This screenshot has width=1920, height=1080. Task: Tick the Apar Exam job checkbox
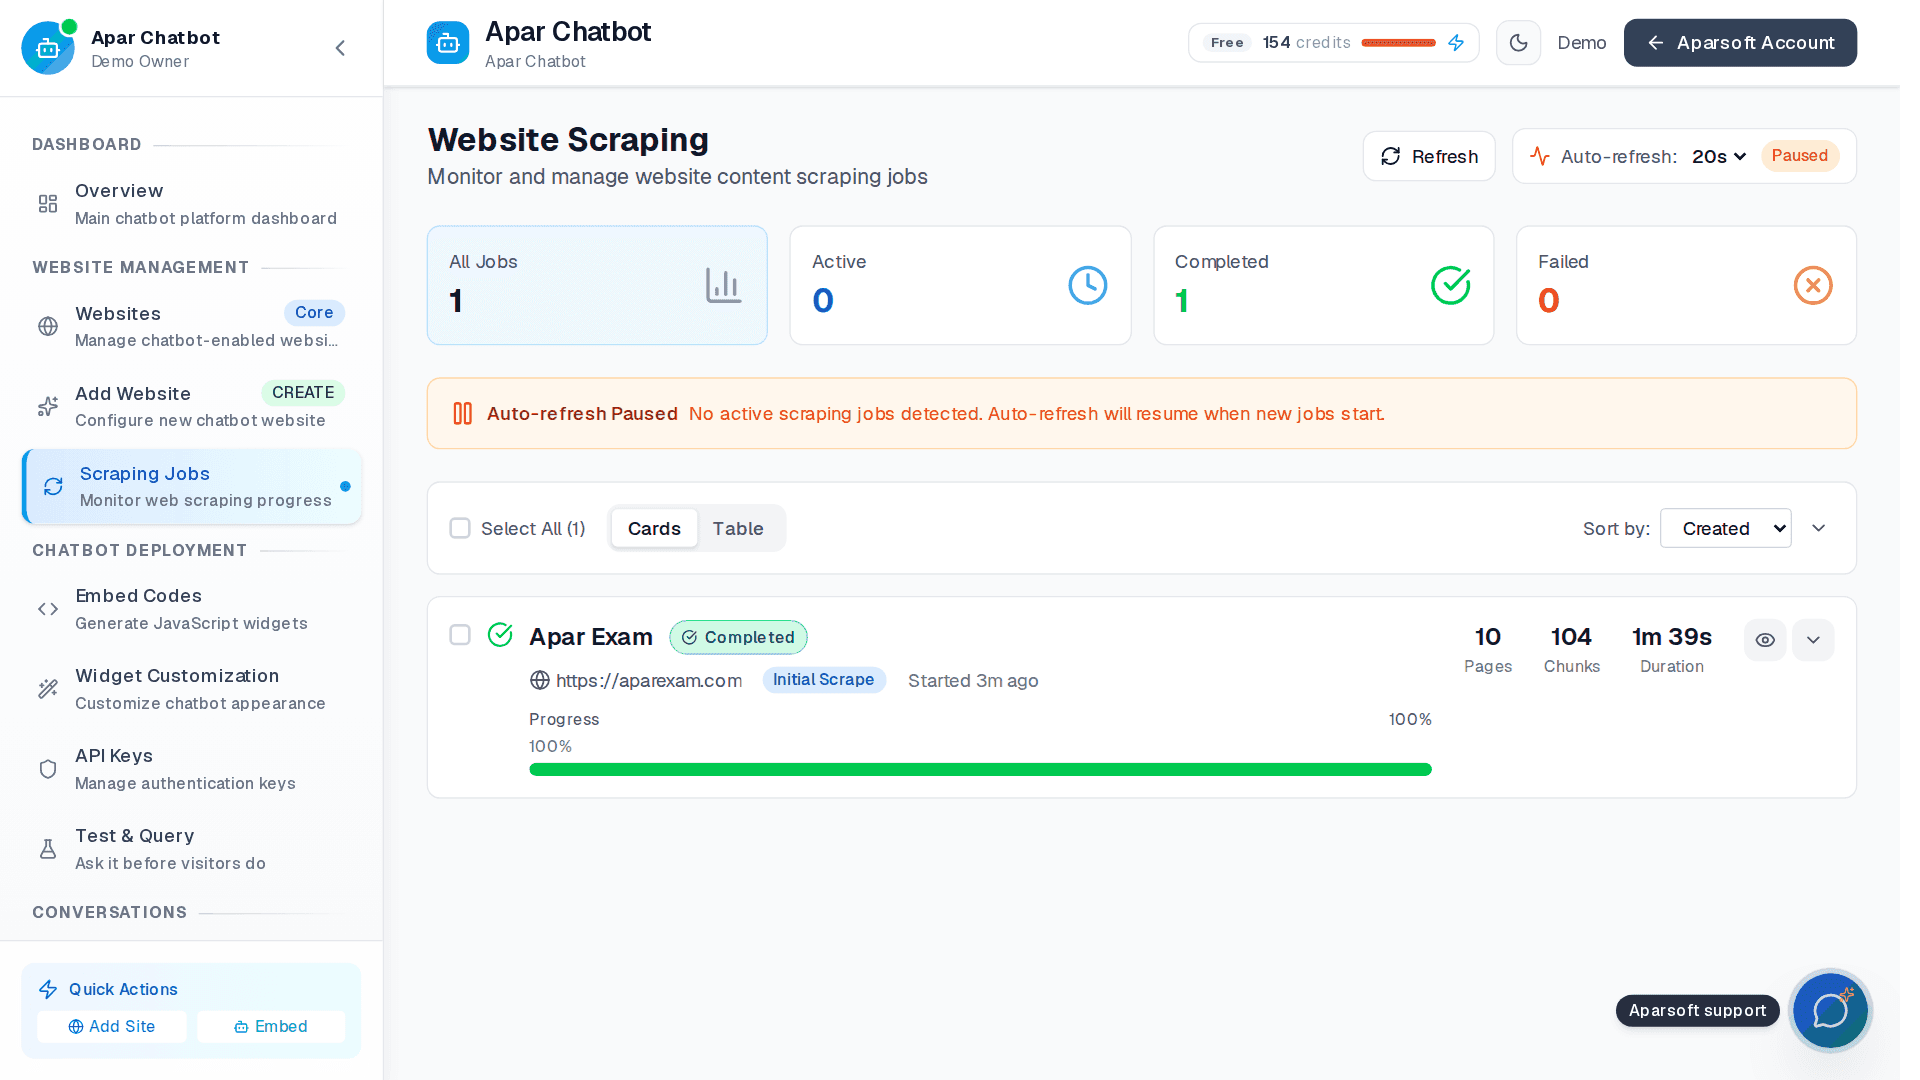coord(460,635)
